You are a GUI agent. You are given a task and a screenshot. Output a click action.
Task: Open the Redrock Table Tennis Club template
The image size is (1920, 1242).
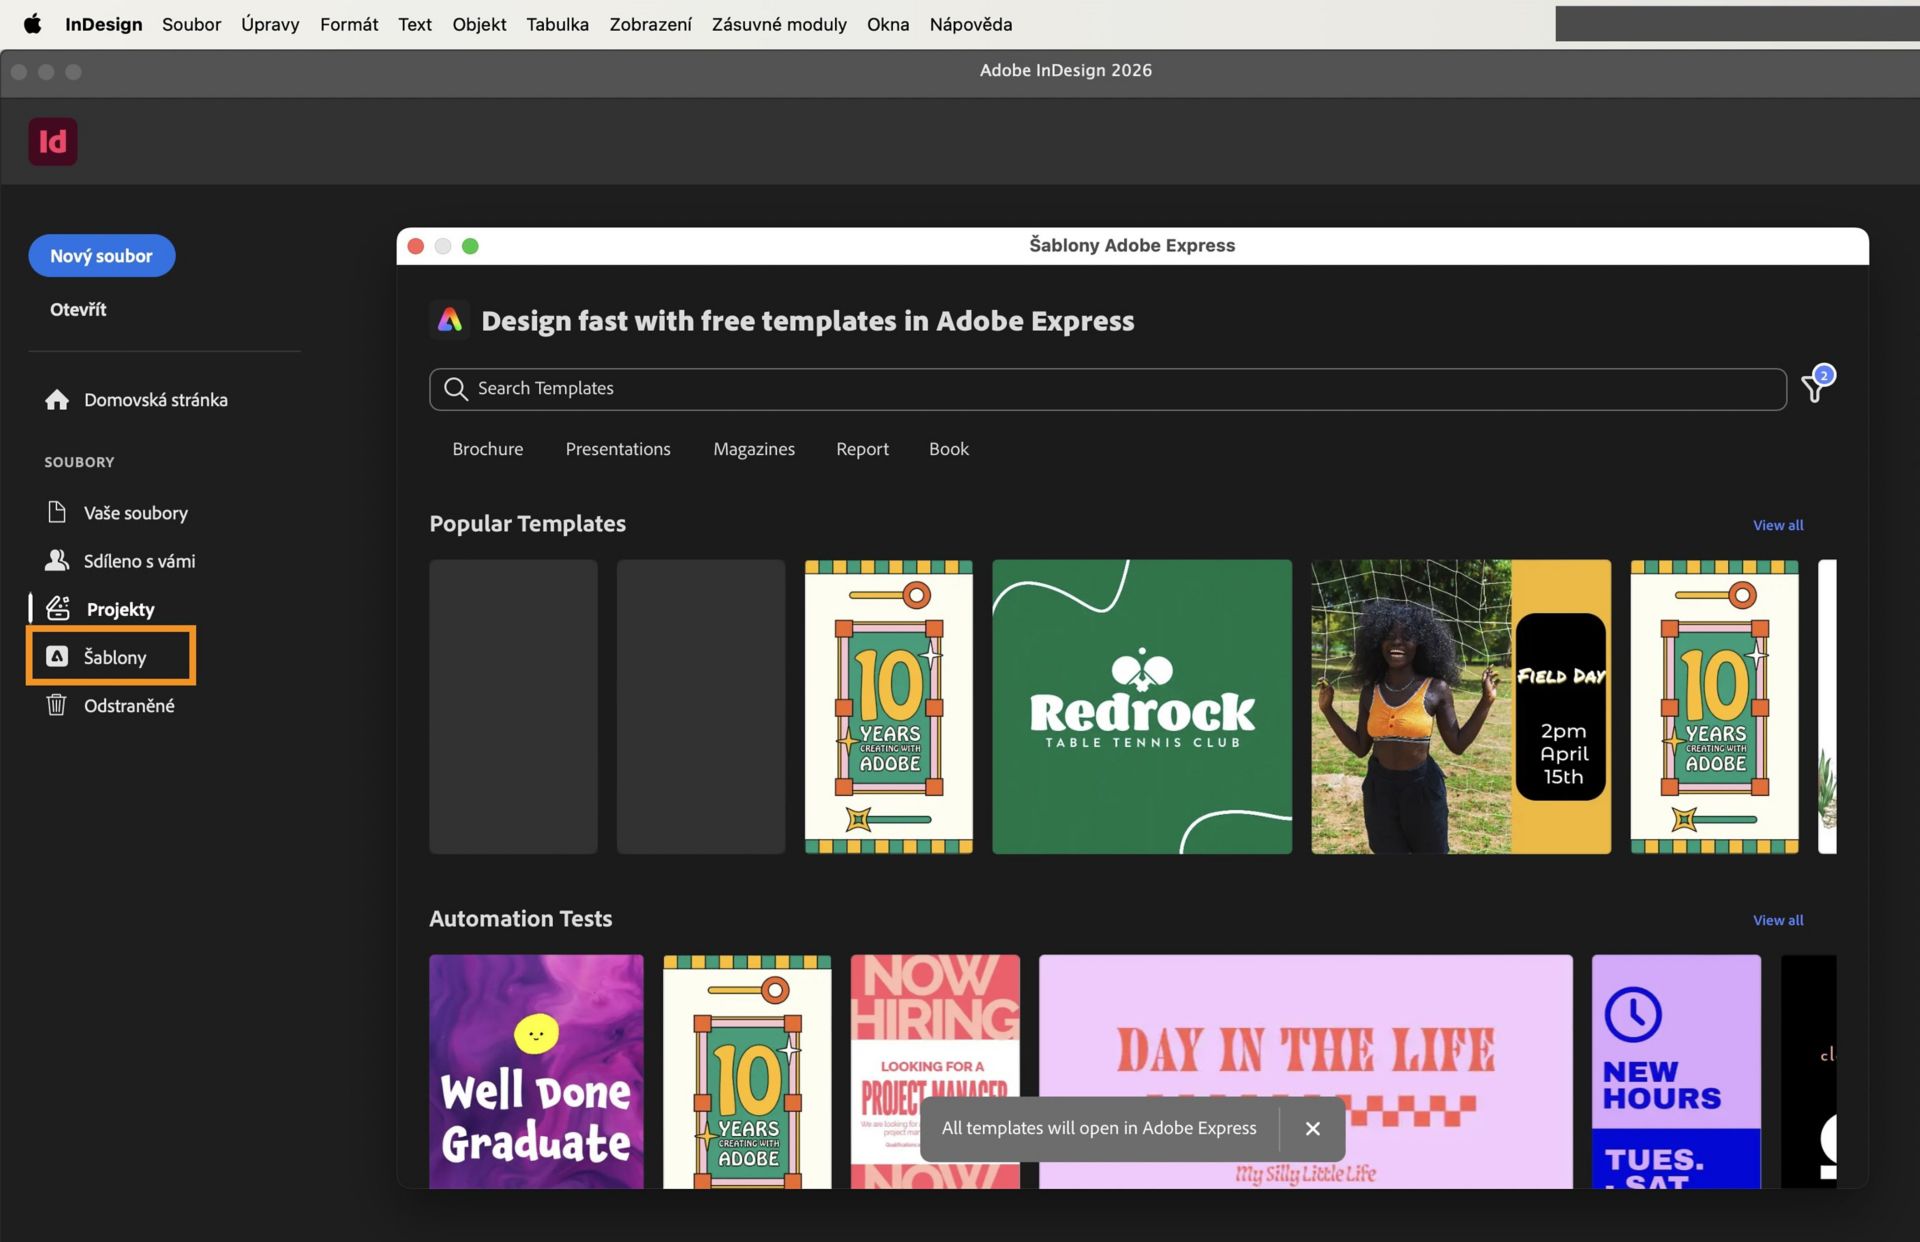(x=1141, y=706)
